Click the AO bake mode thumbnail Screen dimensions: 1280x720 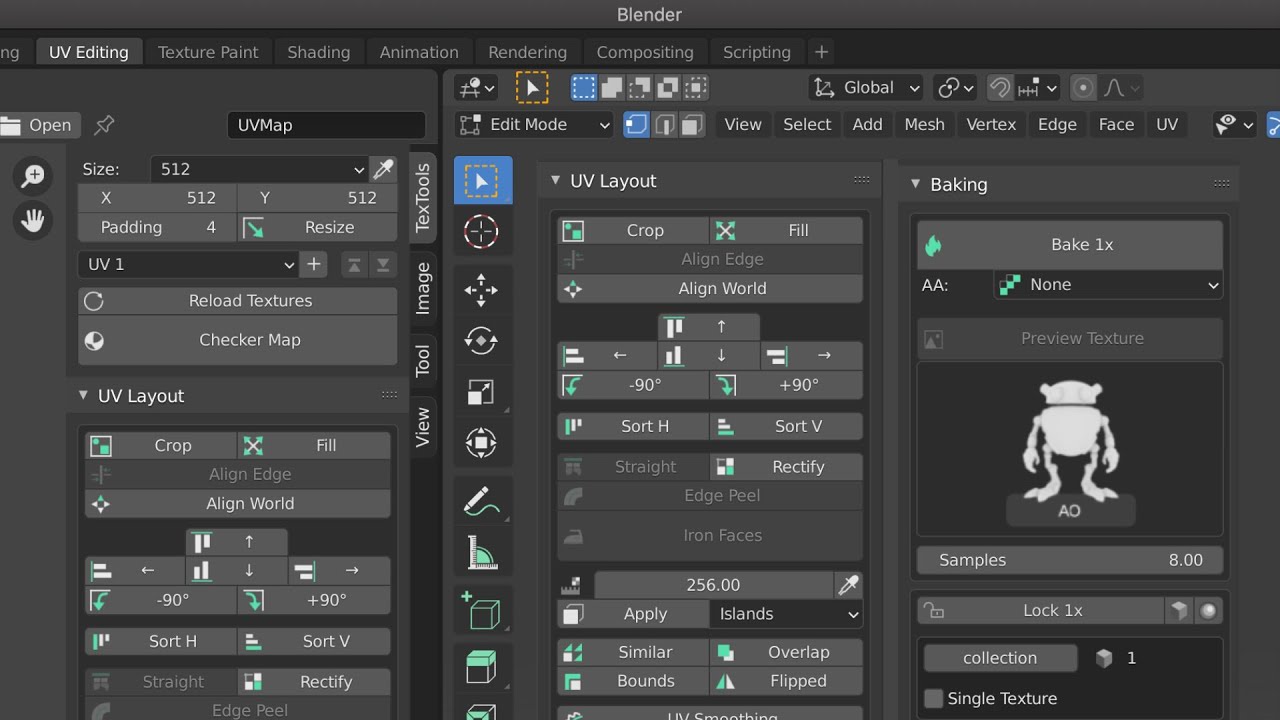pyautogui.click(x=1070, y=449)
